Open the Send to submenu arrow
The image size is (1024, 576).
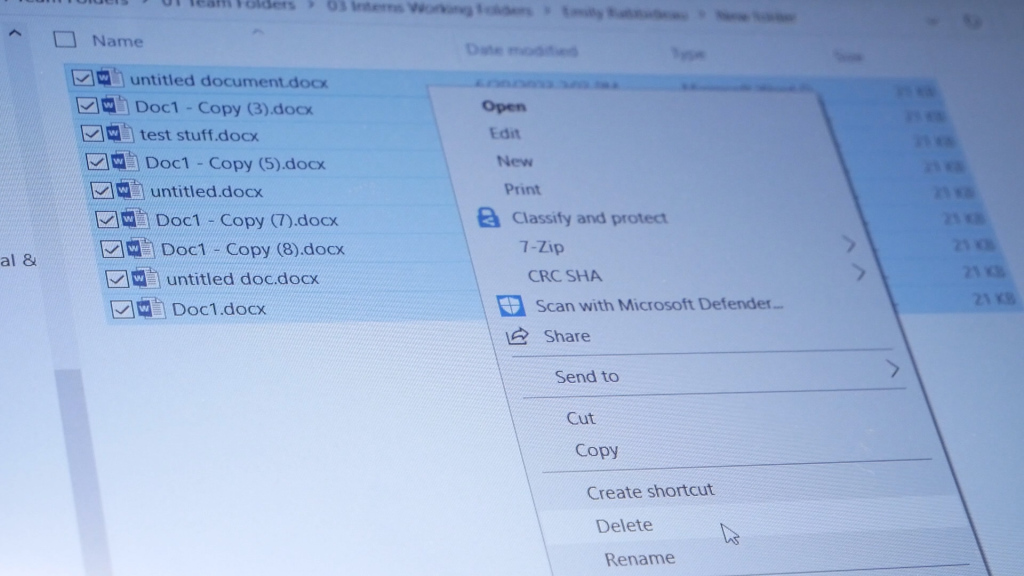893,370
